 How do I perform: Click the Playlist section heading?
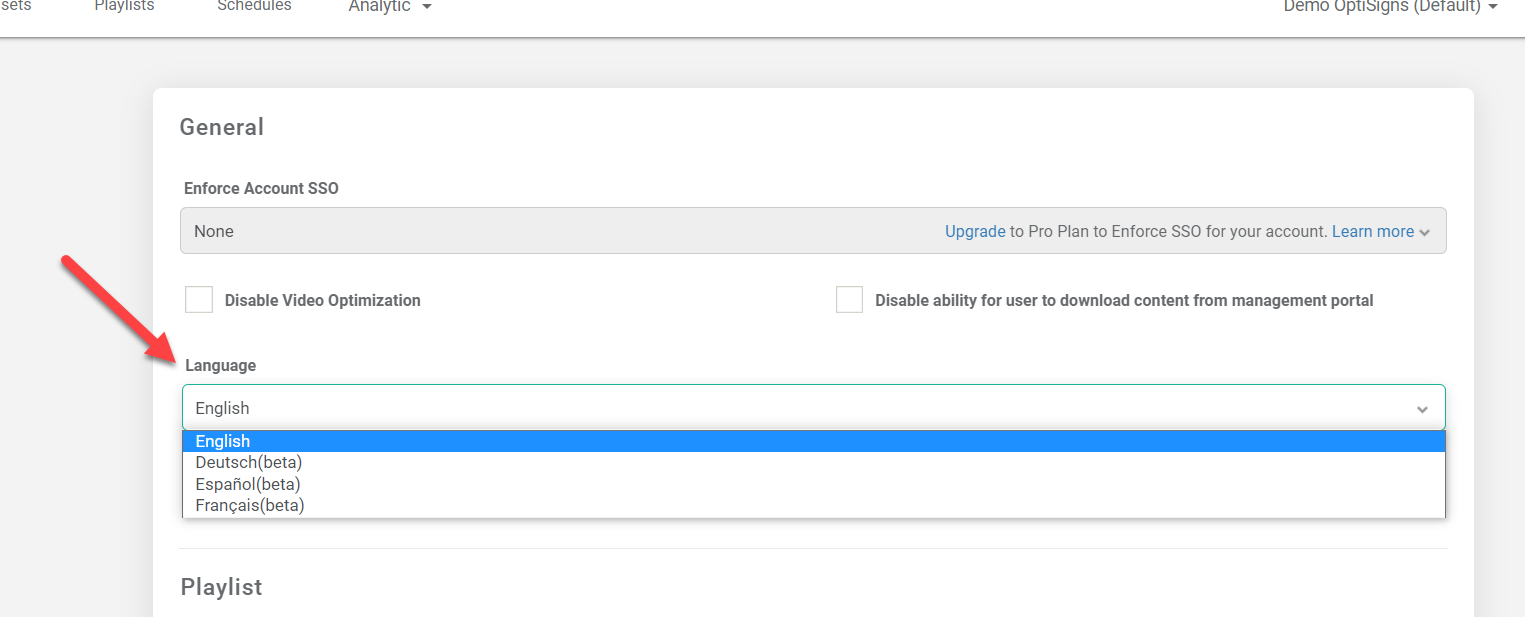click(221, 587)
